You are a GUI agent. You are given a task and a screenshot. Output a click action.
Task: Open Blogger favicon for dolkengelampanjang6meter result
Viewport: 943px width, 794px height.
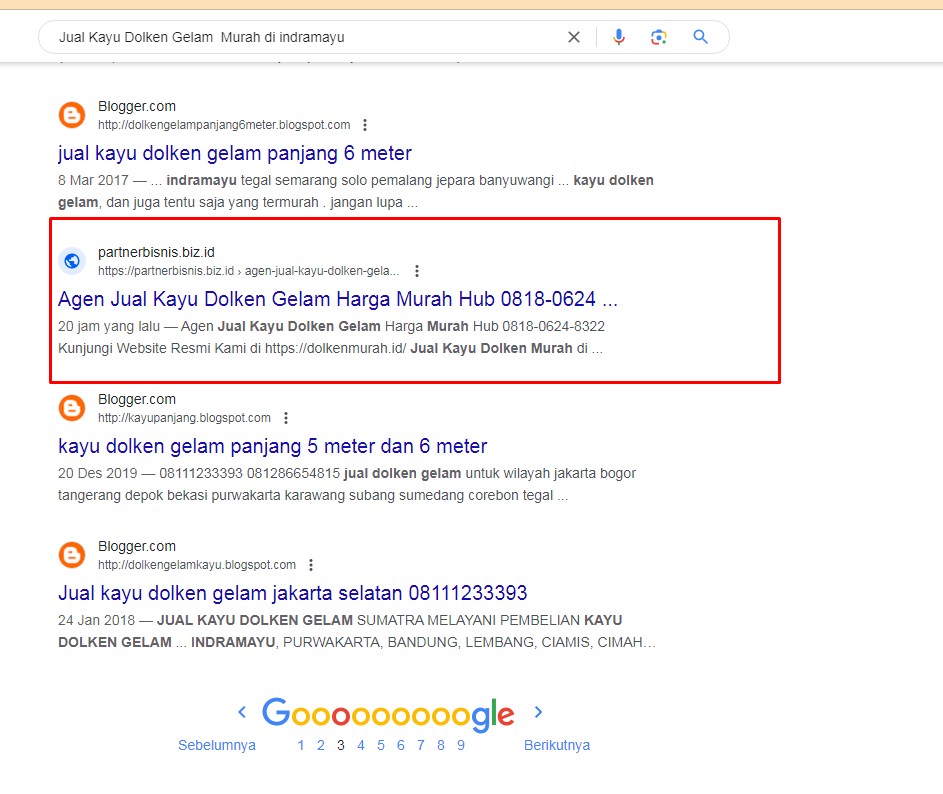(72, 114)
